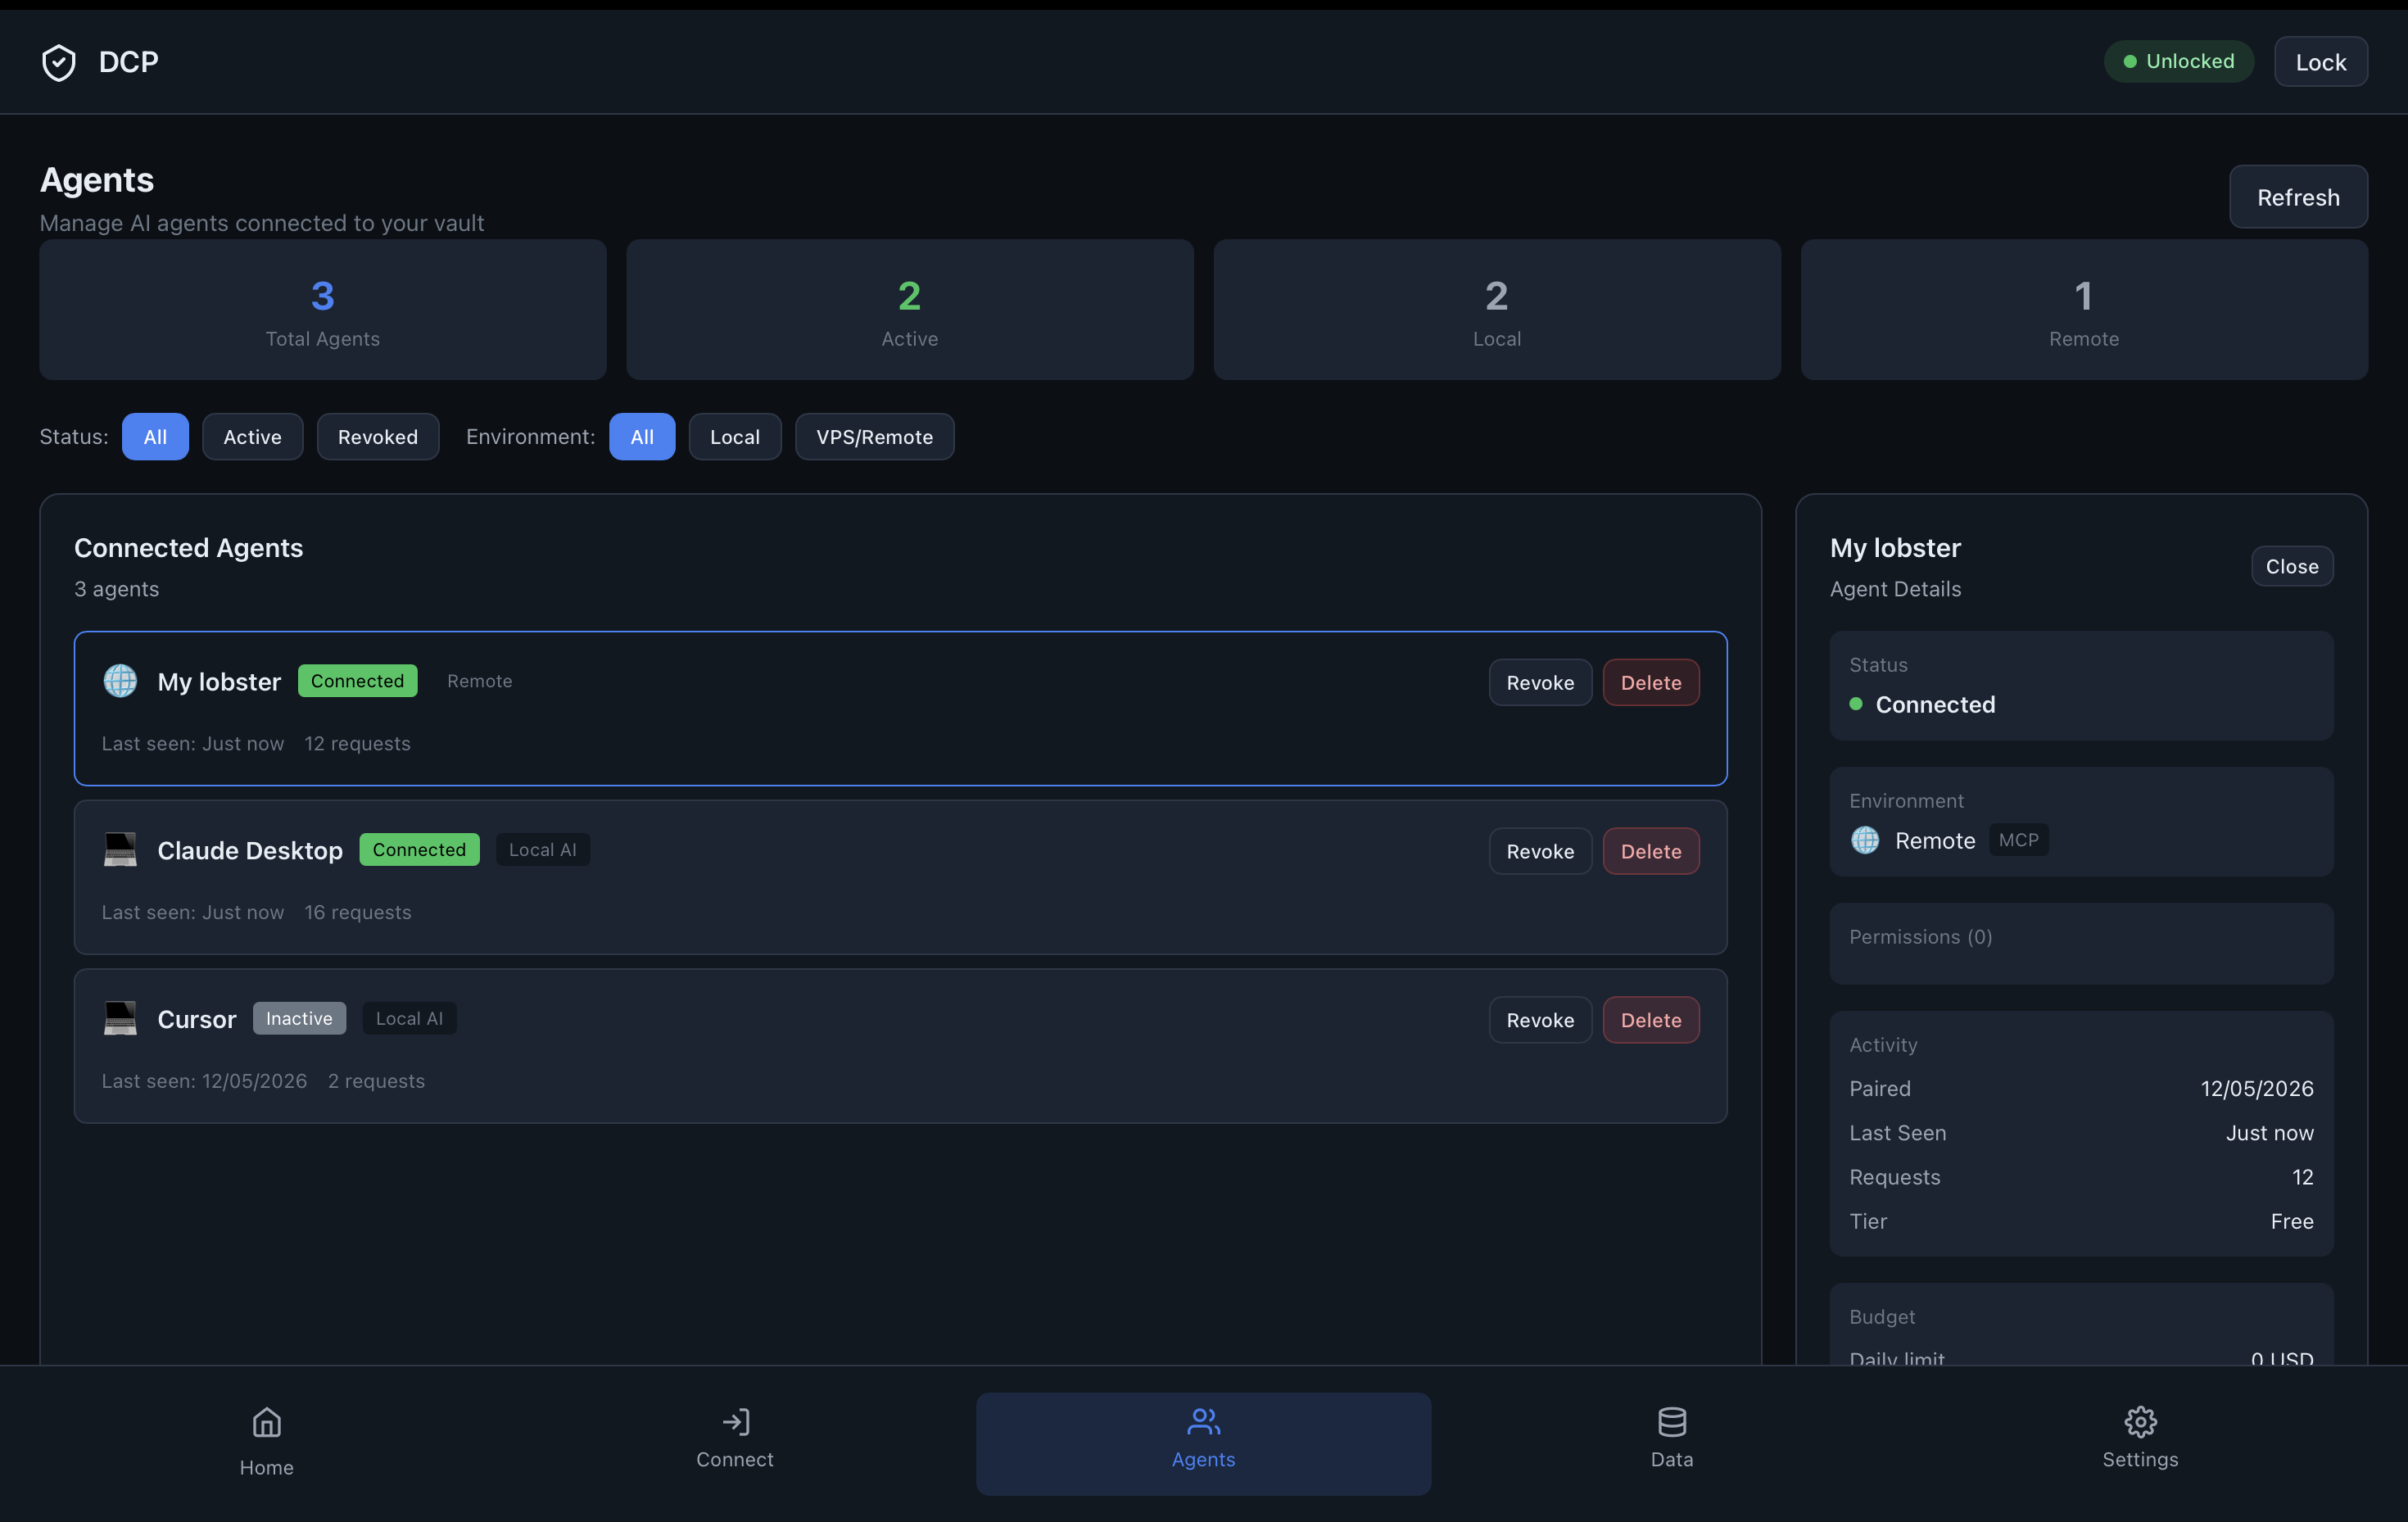Revoke the Claude Desktop agent
The width and height of the screenshot is (2408, 1522).
[x=1540, y=851]
